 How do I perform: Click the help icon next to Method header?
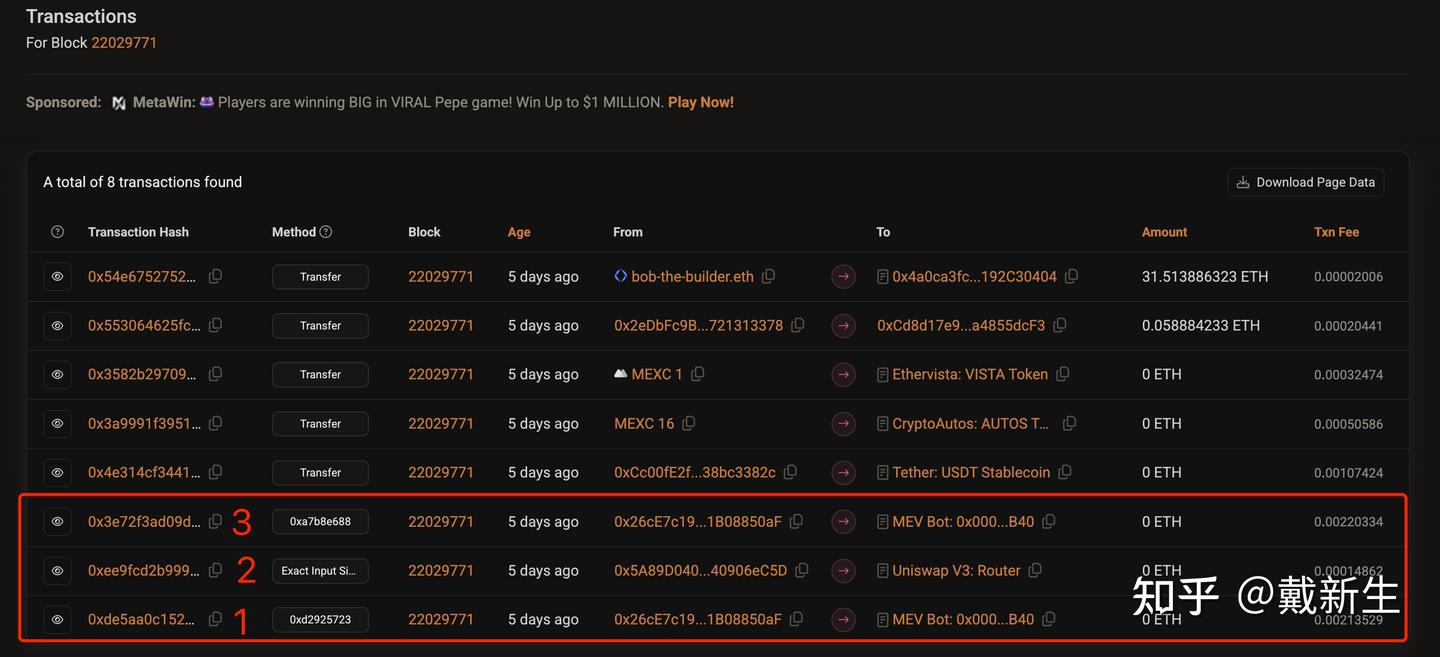326,232
